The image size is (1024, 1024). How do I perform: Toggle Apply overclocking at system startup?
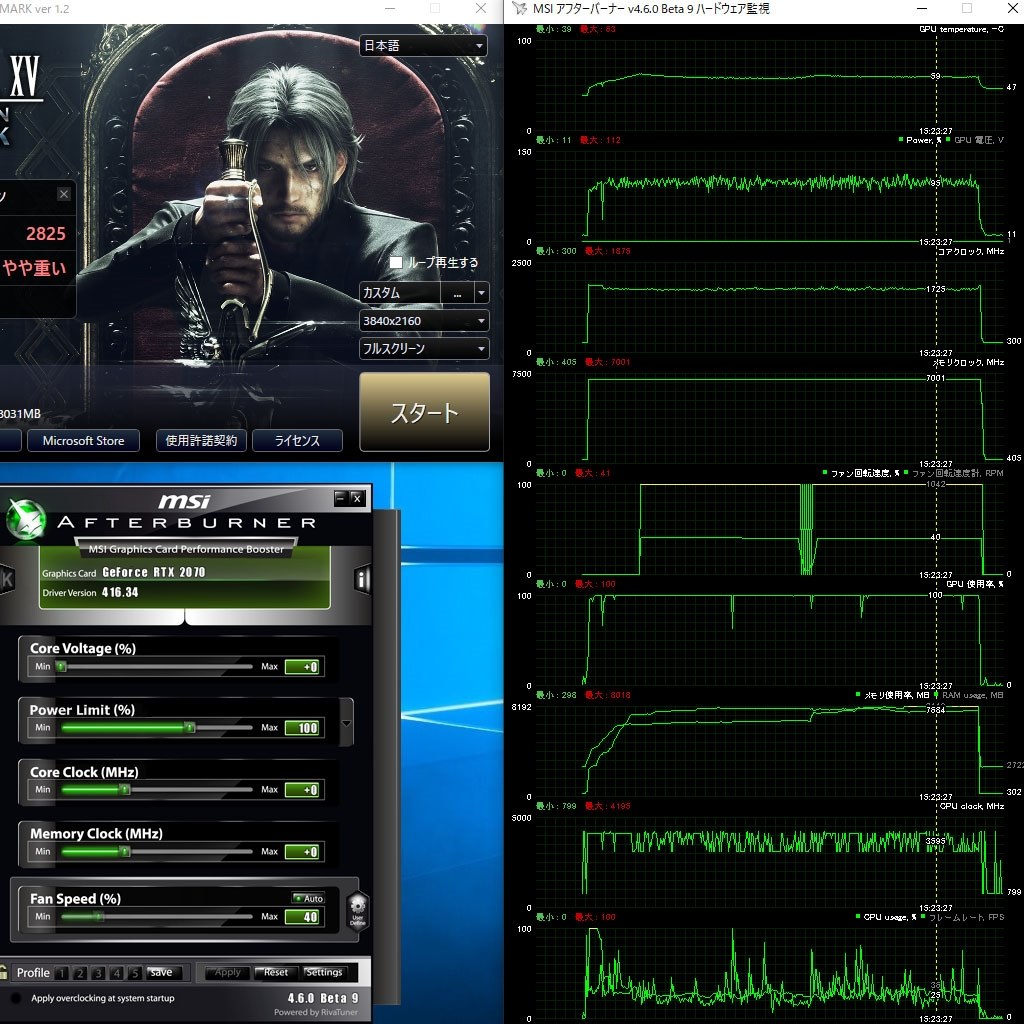[x=16, y=998]
